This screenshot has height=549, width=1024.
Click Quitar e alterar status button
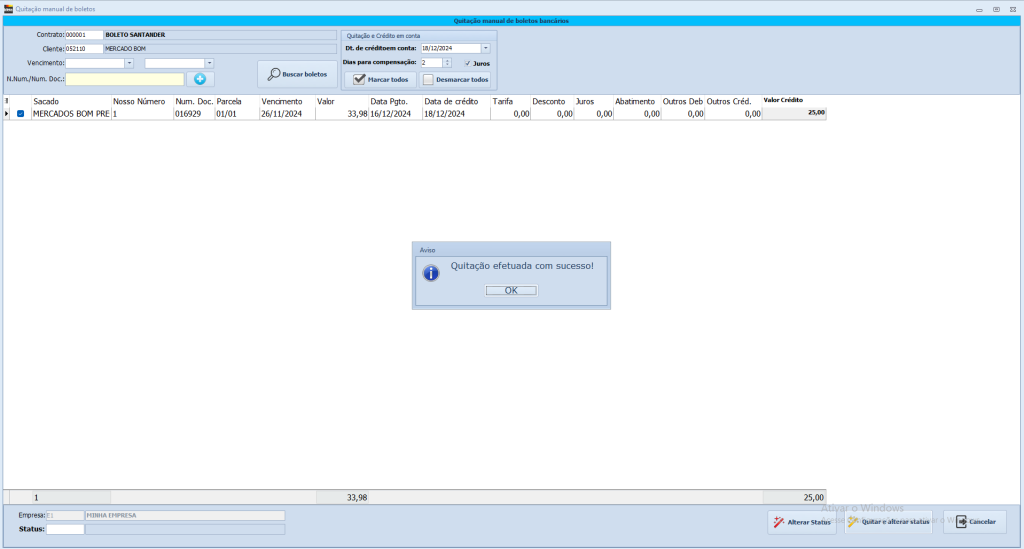coord(890,522)
